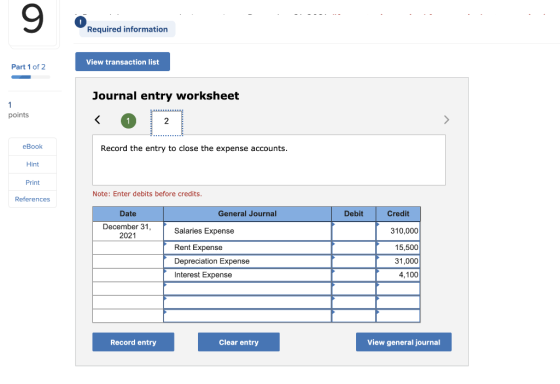This screenshot has height=384, width=560.
Task: Click the Record entry button
Action: click(x=133, y=342)
